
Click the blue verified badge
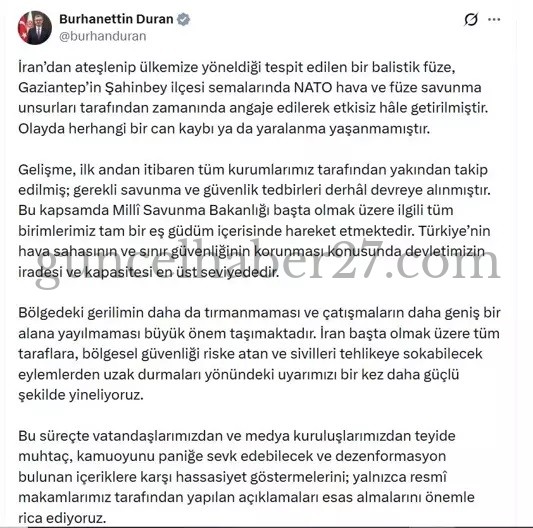pyautogui.click(x=184, y=19)
